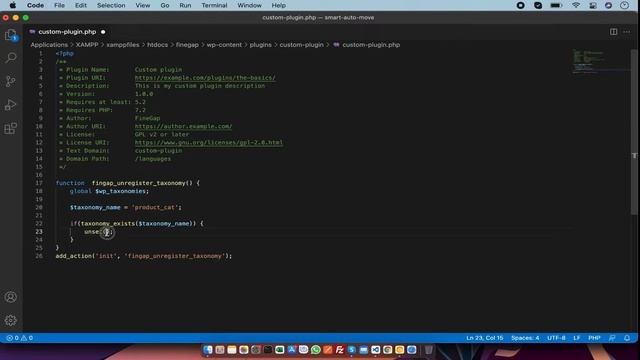Open the App Store from the Dock
The width and height of the screenshot is (640, 360).
[x=292, y=350]
